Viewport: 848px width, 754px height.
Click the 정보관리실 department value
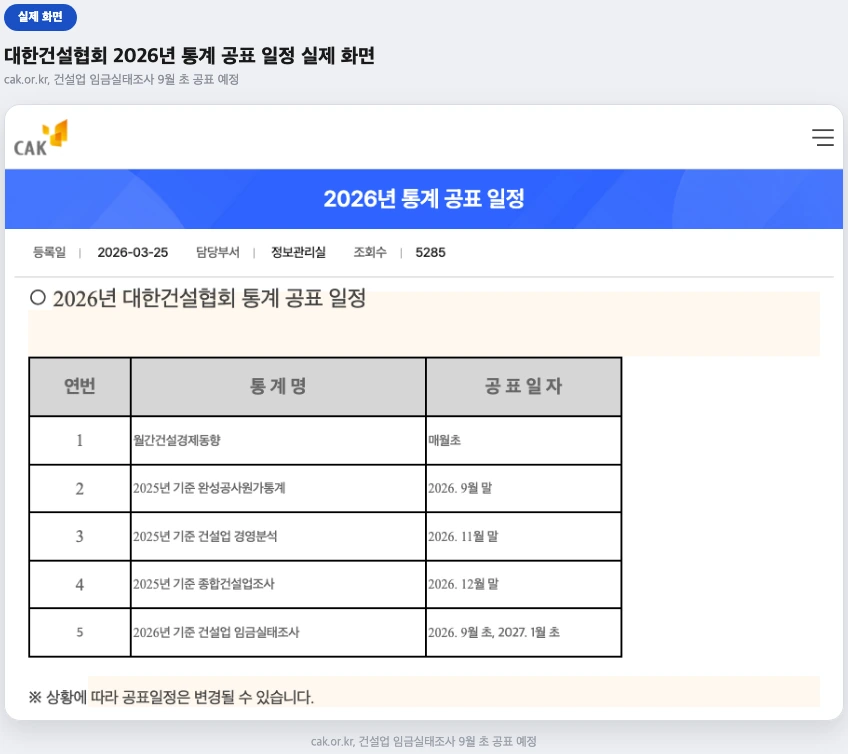(x=298, y=253)
